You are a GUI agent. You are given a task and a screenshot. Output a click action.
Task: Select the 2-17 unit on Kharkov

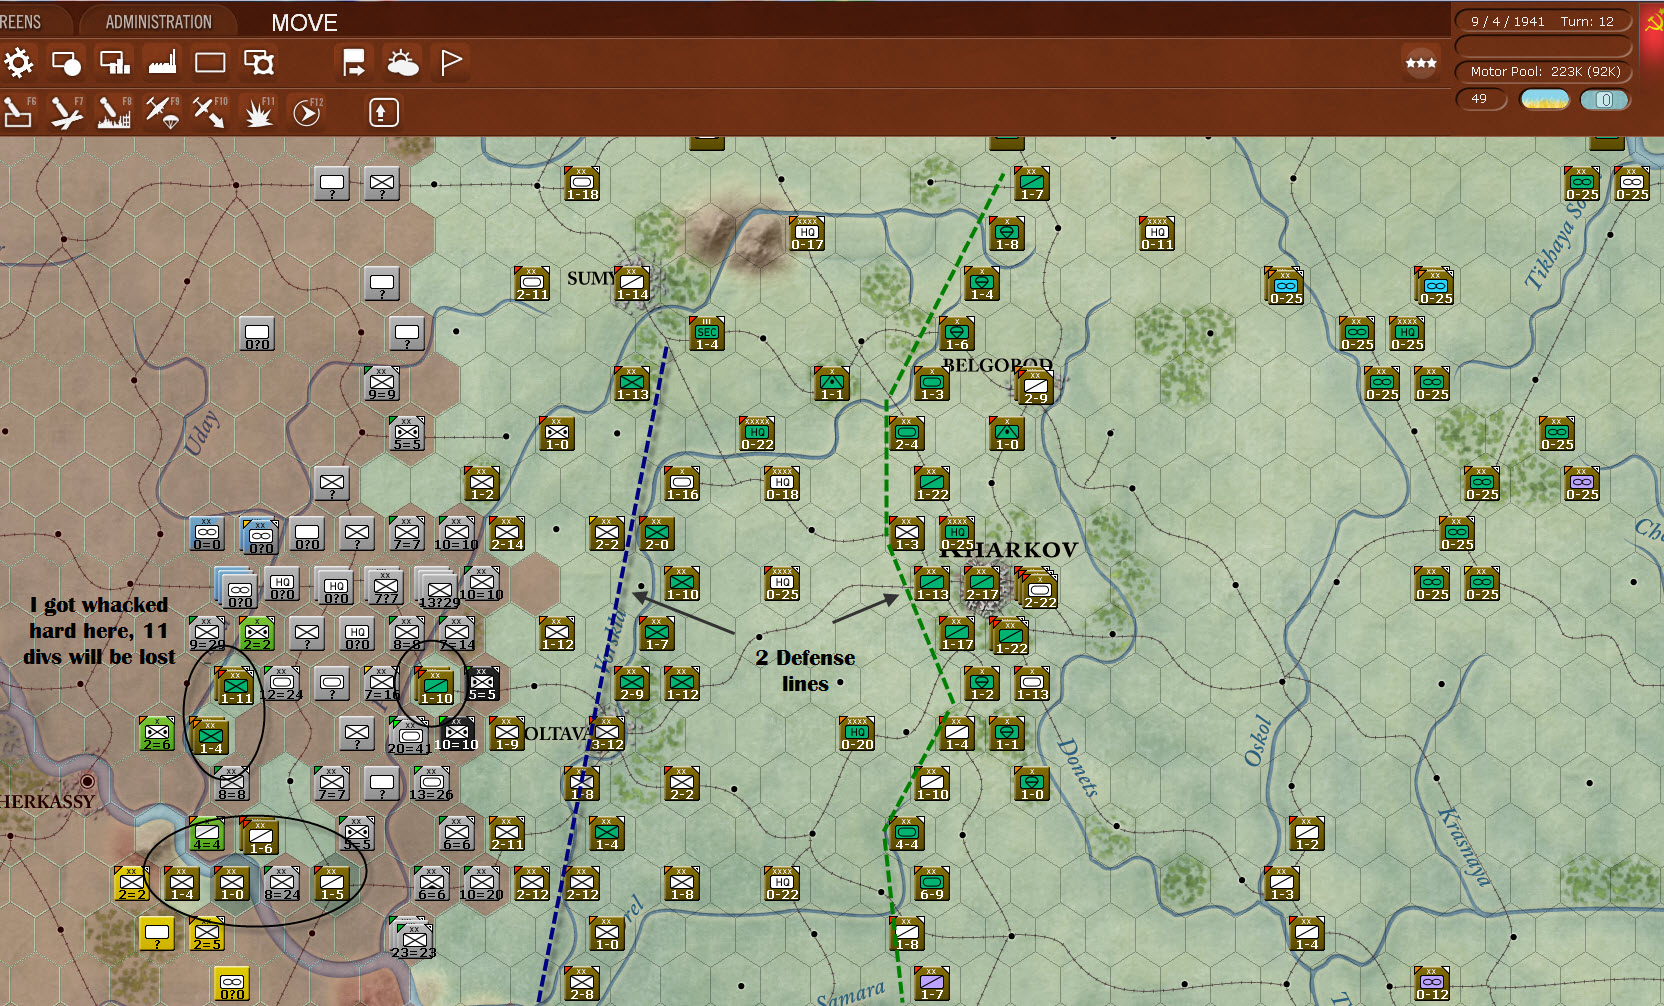982,584
